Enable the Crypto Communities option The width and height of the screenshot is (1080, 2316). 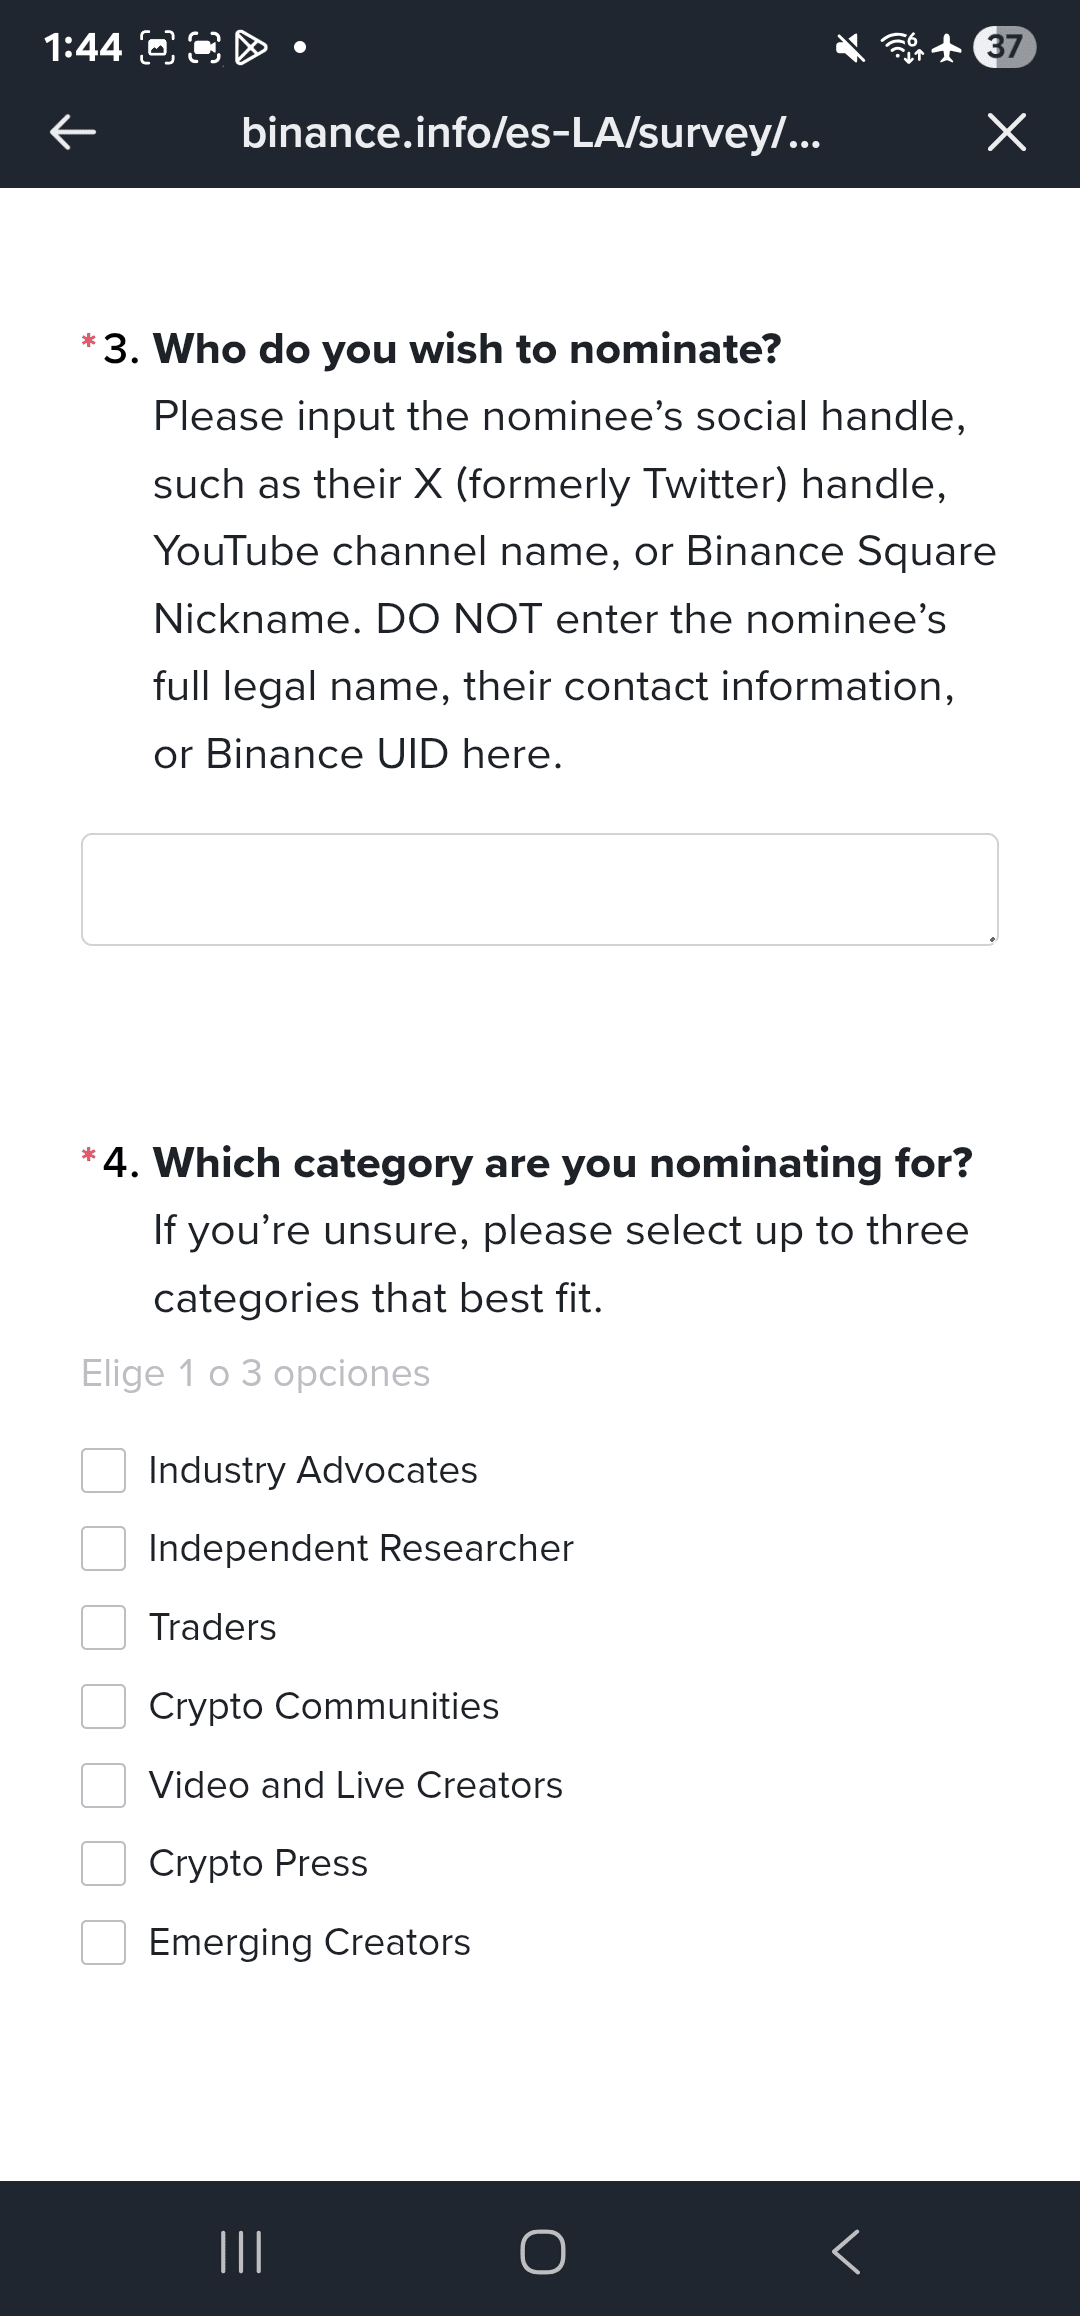[104, 1706]
